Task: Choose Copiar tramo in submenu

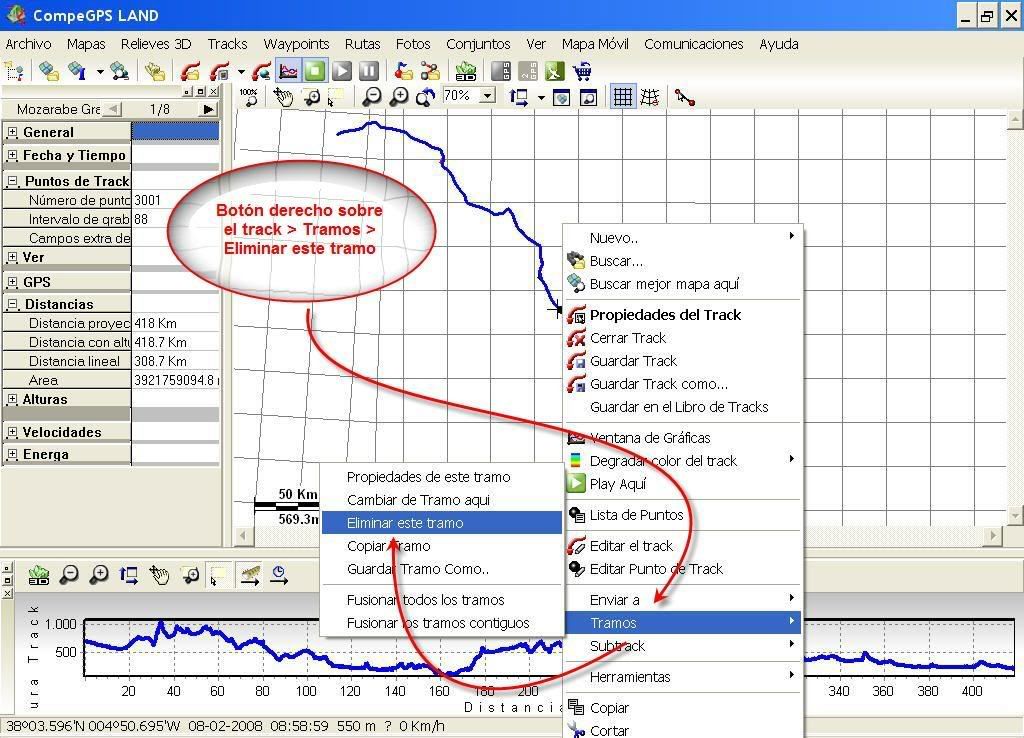Action: click(441, 546)
